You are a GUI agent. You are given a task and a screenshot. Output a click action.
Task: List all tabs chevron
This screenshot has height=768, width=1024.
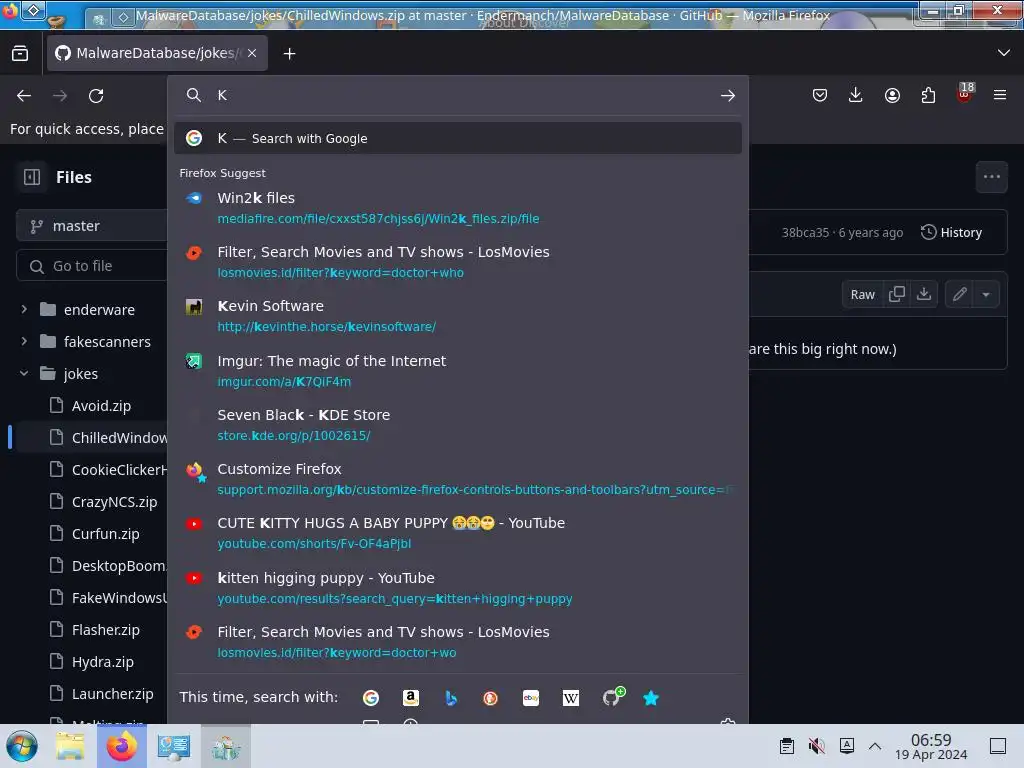[x=1004, y=53]
